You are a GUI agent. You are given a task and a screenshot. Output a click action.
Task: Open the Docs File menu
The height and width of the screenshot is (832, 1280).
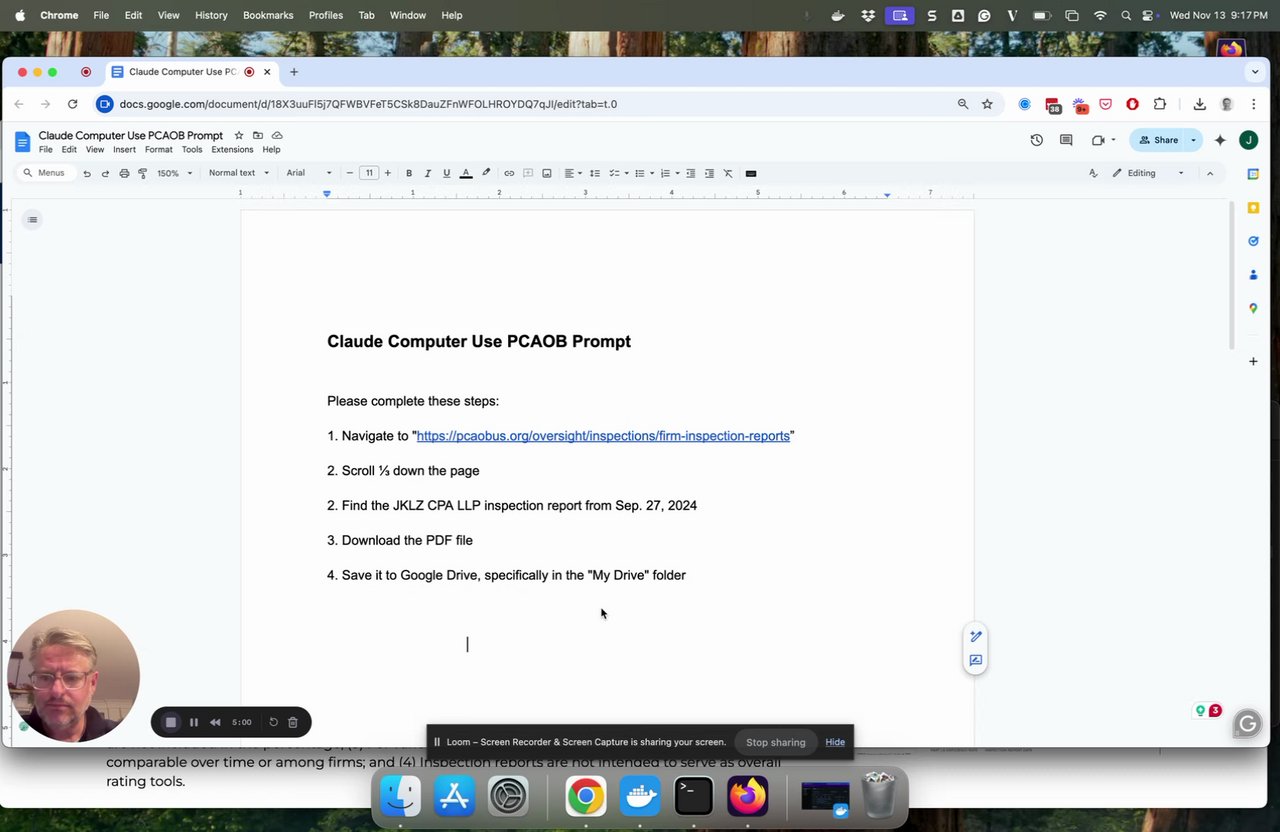click(46, 150)
